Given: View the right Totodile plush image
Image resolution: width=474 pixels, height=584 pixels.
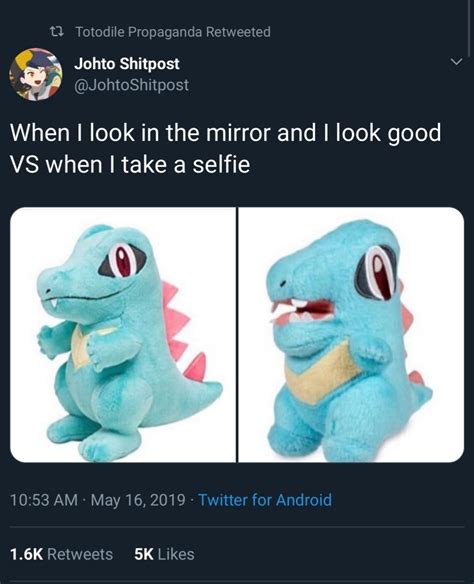Looking at the screenshot, I should (x=351, y=335).
